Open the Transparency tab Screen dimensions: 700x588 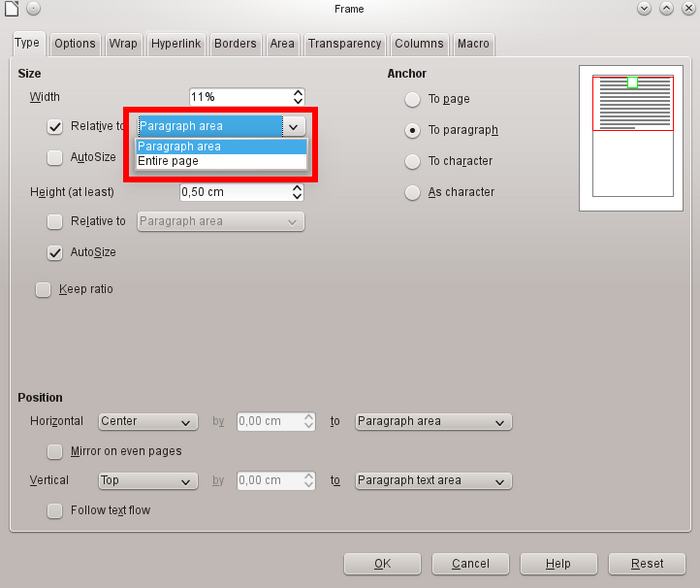[x=344, y=44]
